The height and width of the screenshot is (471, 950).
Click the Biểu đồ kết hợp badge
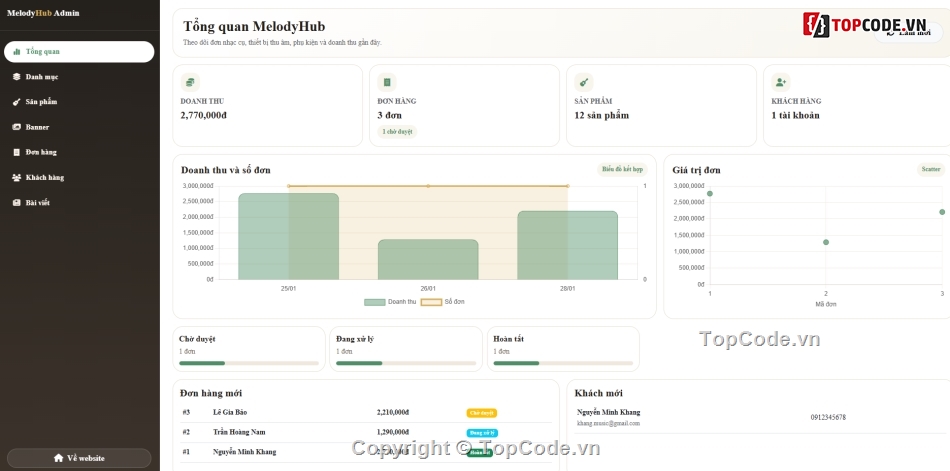click(622, 169)
